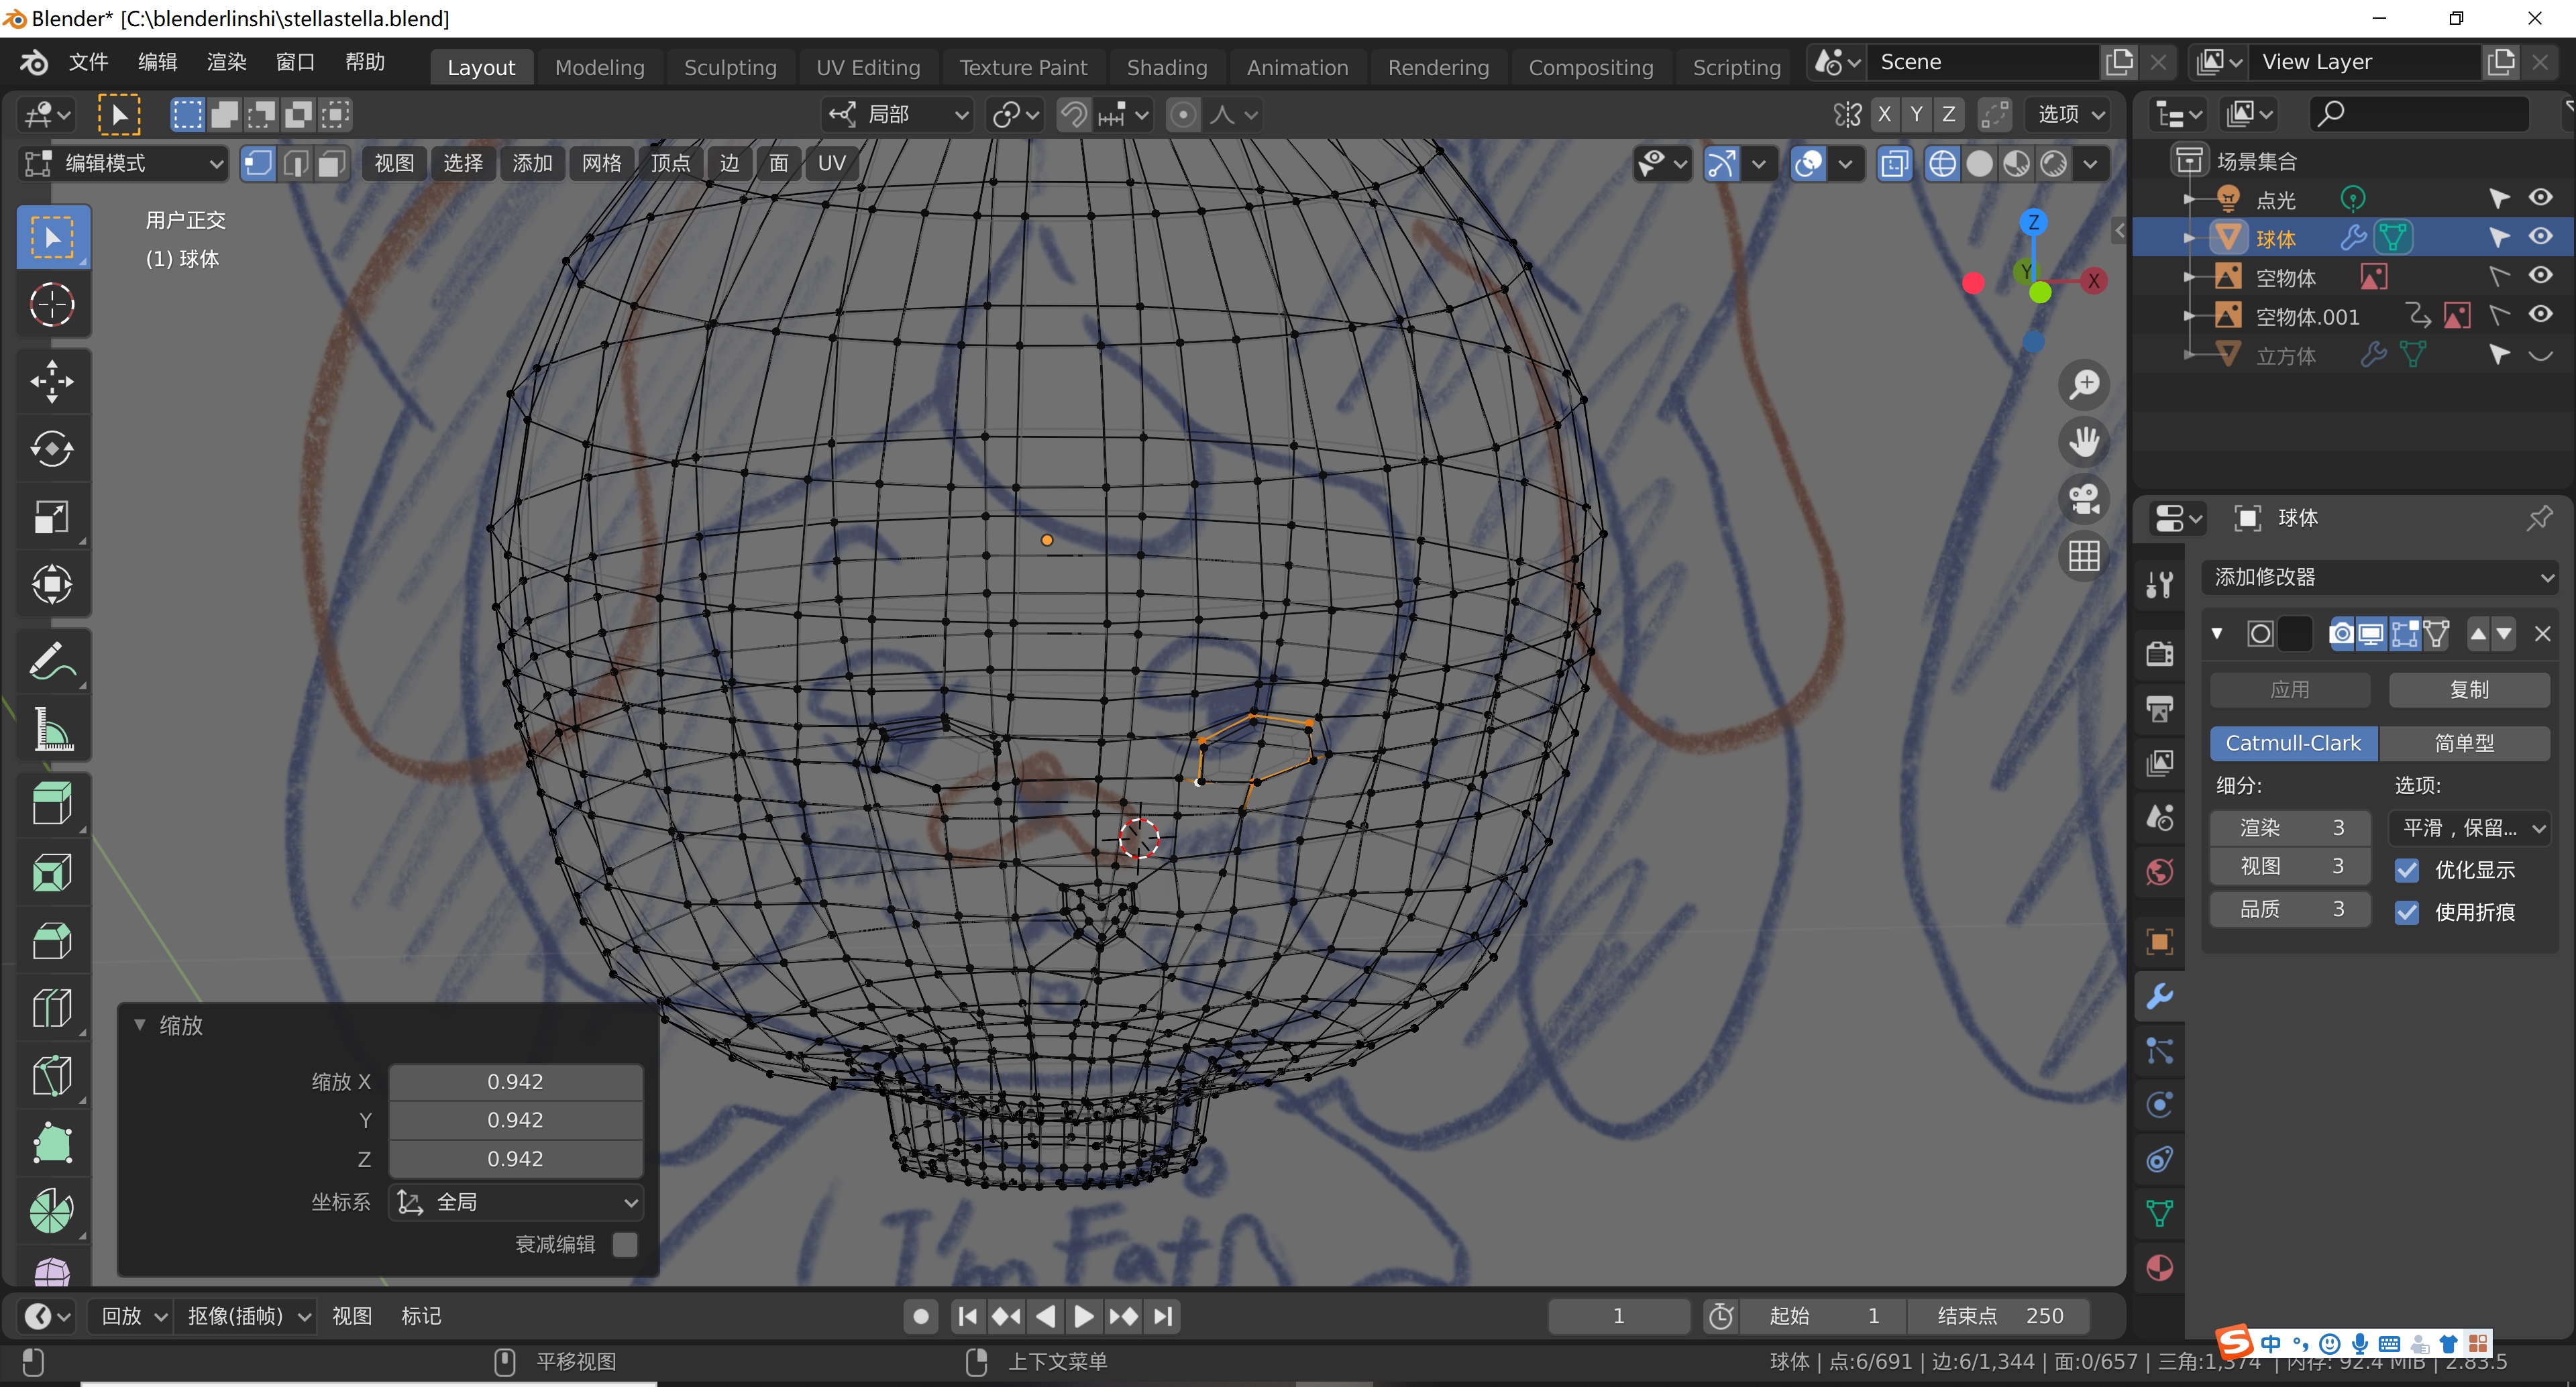Screen dimensions: 2576x1387
Task: Click the 缩放 X value field
Action: point(515,1082)
